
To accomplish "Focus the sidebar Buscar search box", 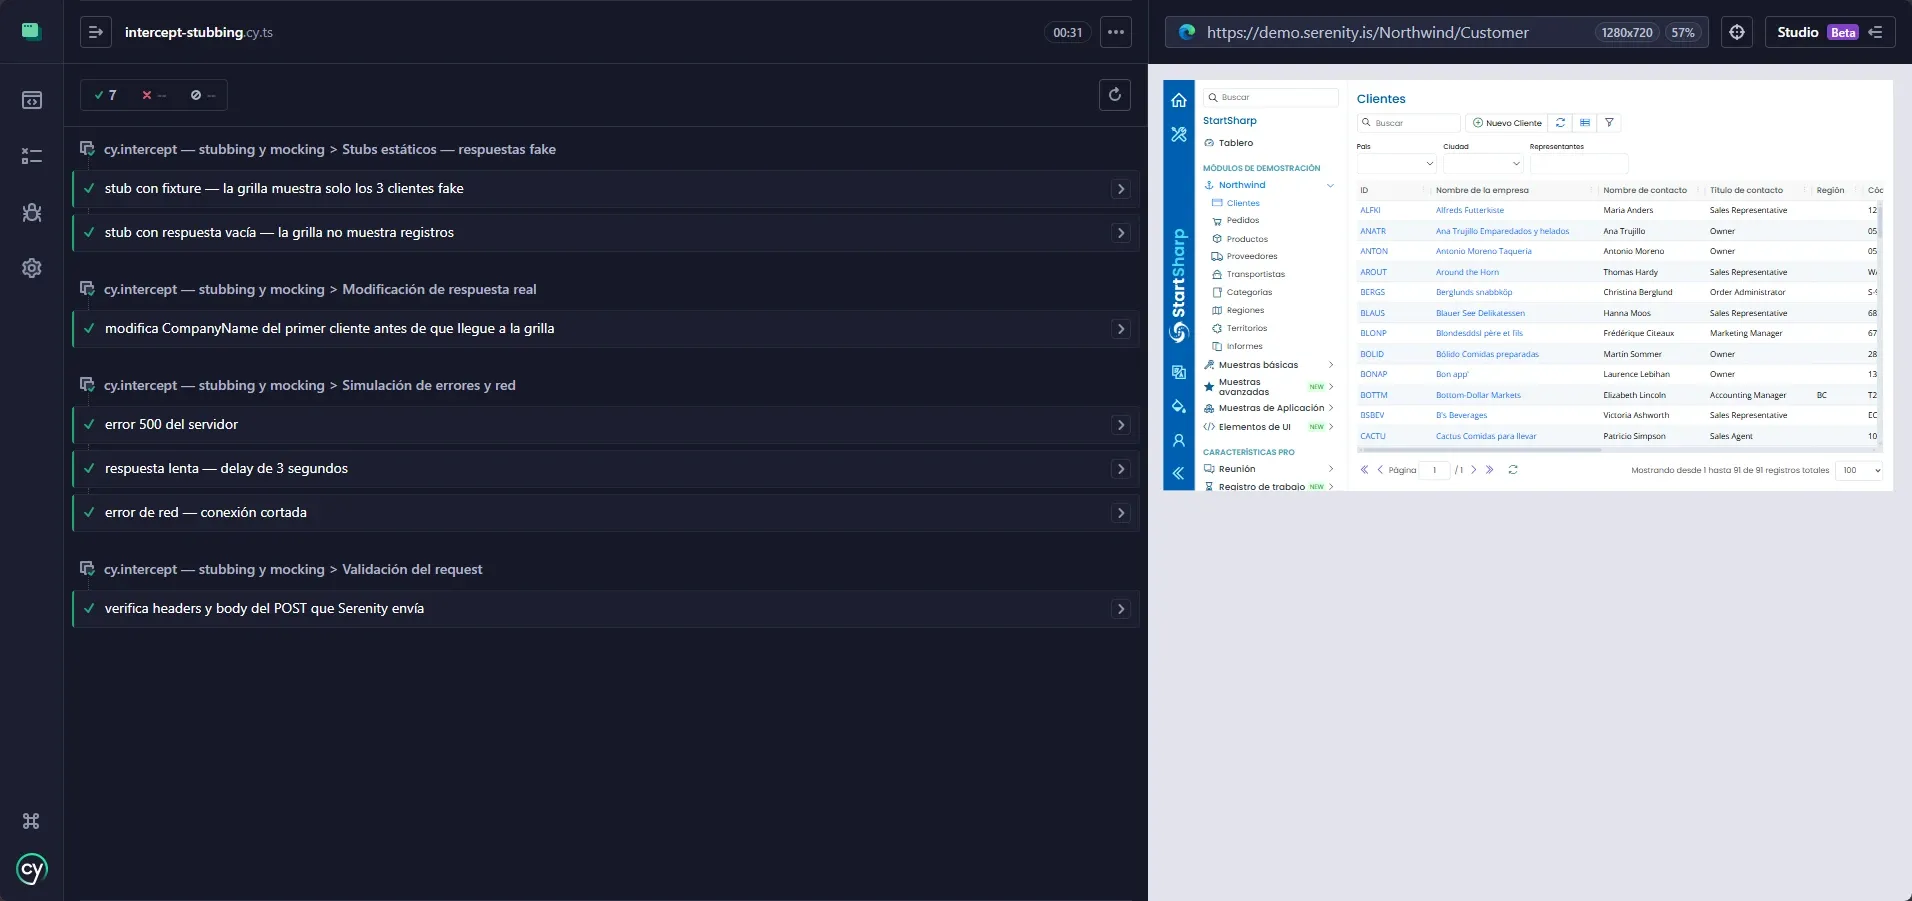I will point(1271,97).
